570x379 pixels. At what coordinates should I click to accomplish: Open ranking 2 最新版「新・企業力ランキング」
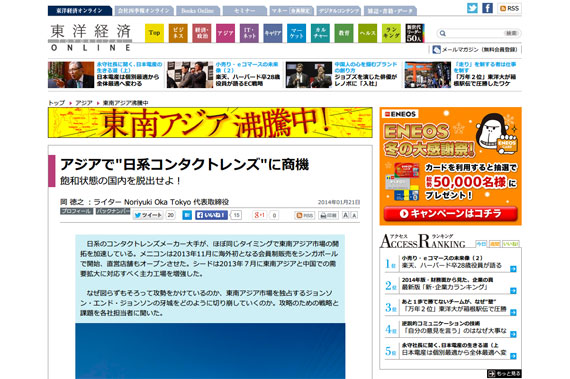pos(444,287)
